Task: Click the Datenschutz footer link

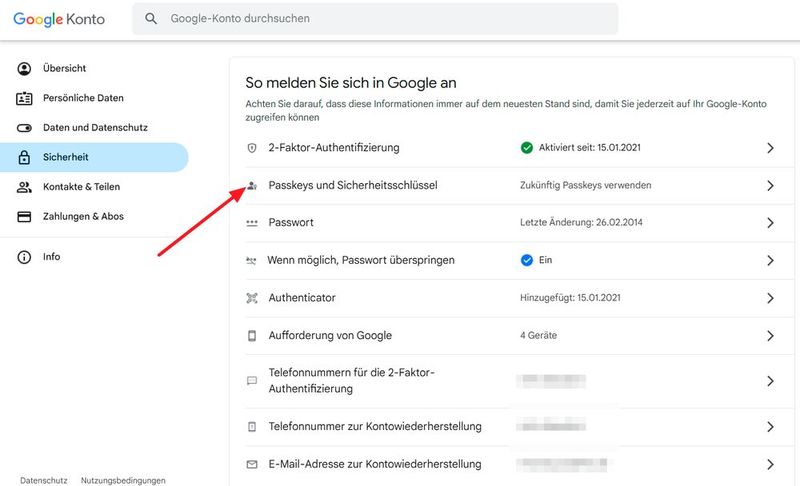Action: pyautogui.click(x=44, y=480)
